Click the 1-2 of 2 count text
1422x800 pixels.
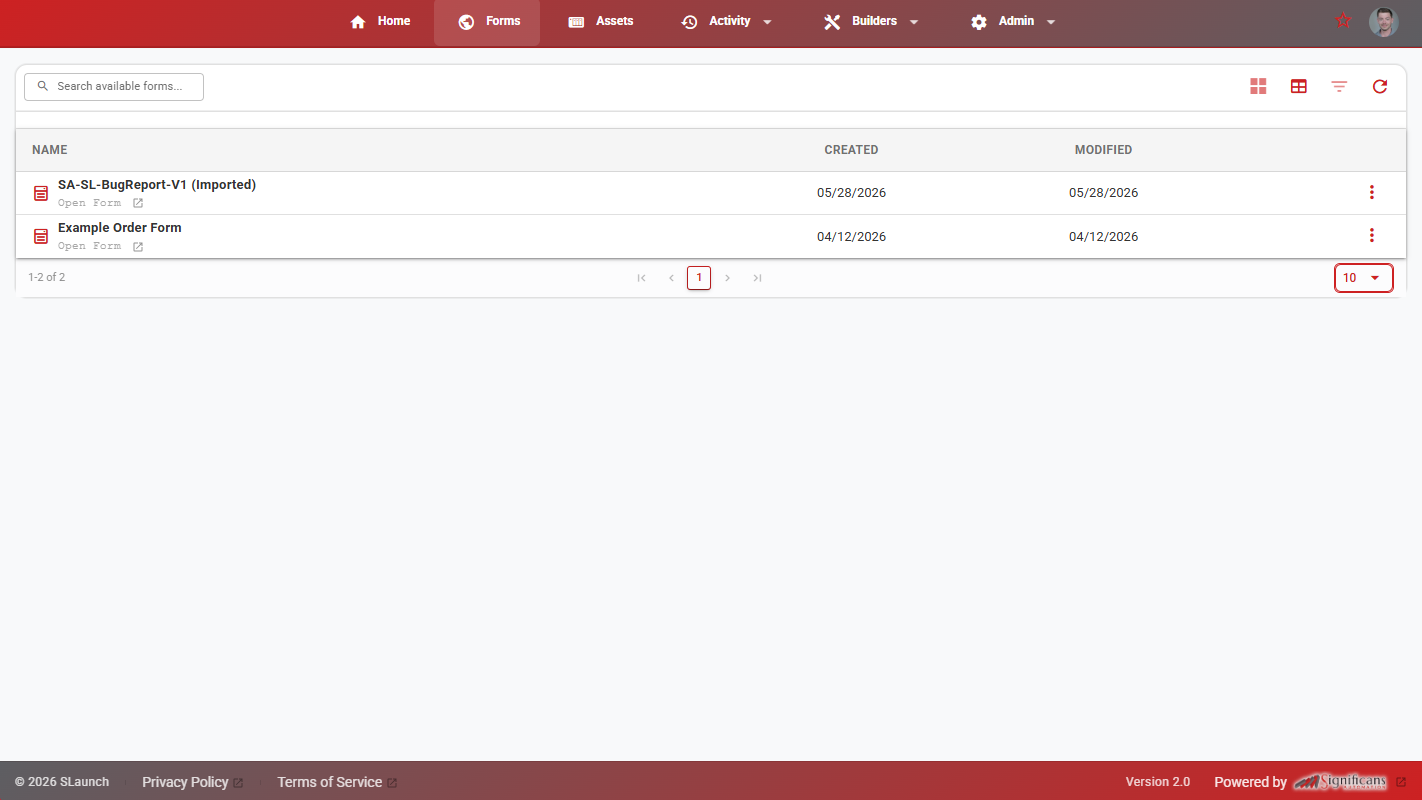tap(47, 277)
